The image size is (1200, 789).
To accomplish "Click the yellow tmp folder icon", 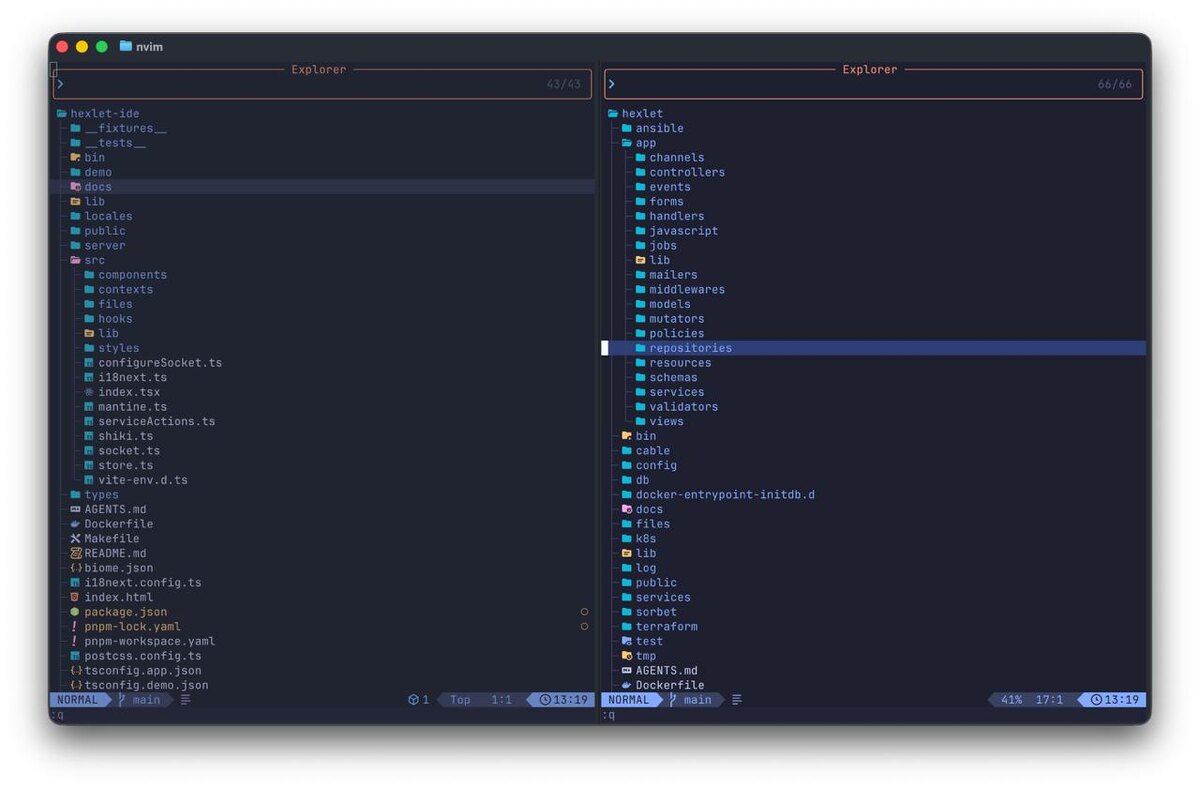I will [627, 656].
